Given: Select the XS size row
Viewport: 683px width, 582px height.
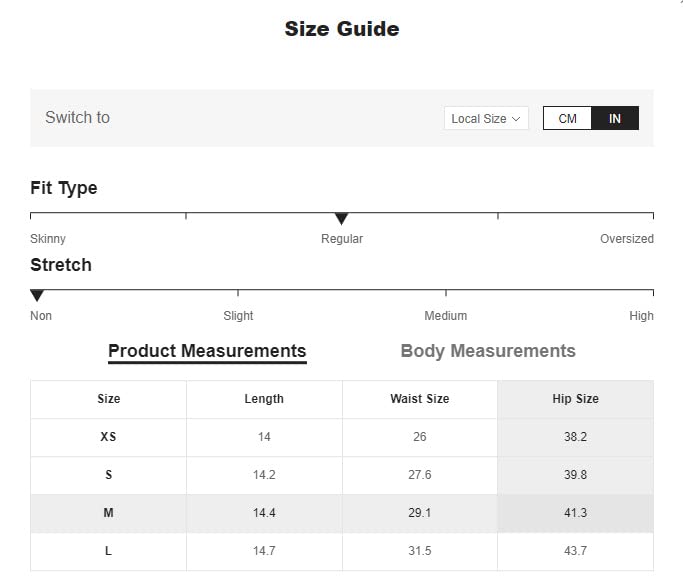Looking at the screenshot, I should tap(109, 437).
